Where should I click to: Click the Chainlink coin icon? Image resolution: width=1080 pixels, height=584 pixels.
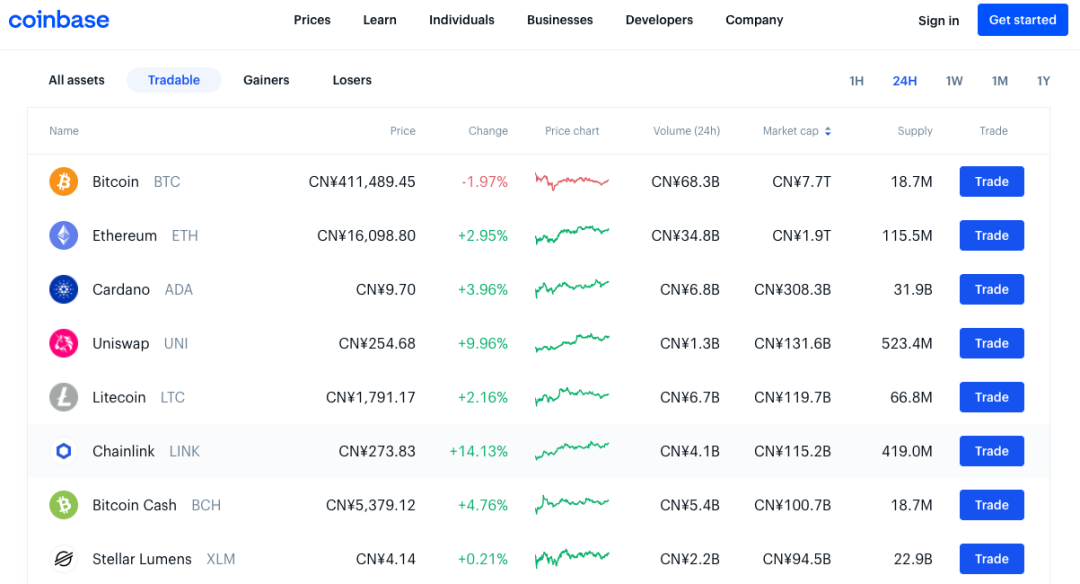point(63,451)
